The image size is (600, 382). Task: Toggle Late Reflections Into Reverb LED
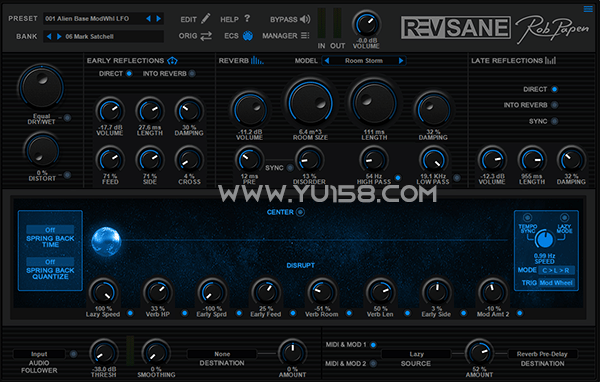(554, 105)
